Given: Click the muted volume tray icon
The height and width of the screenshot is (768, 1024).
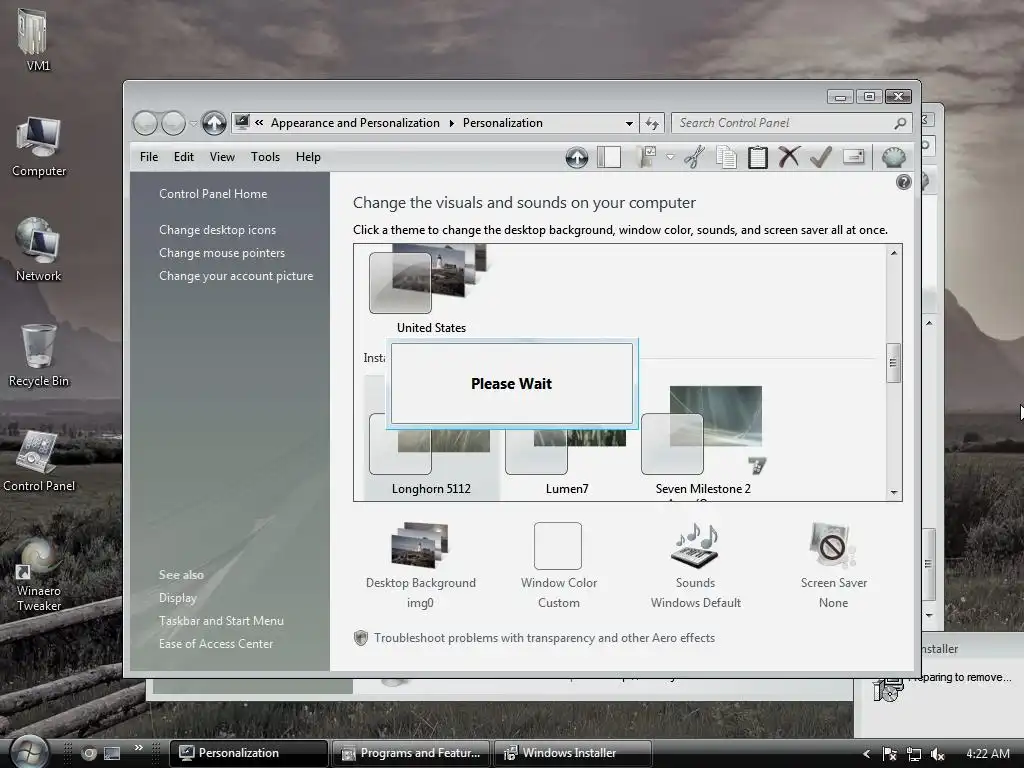Looking at the screenshot, I should [x=938, y=754].
